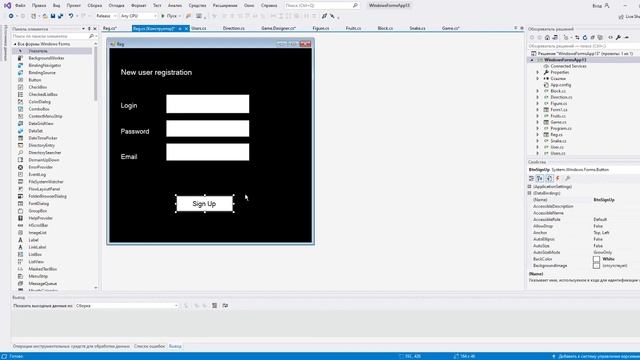The width and height of the screenshot is (640, 360).
Task: Click the property pages wrench icon in Properties window
Action: pos(567,178)
